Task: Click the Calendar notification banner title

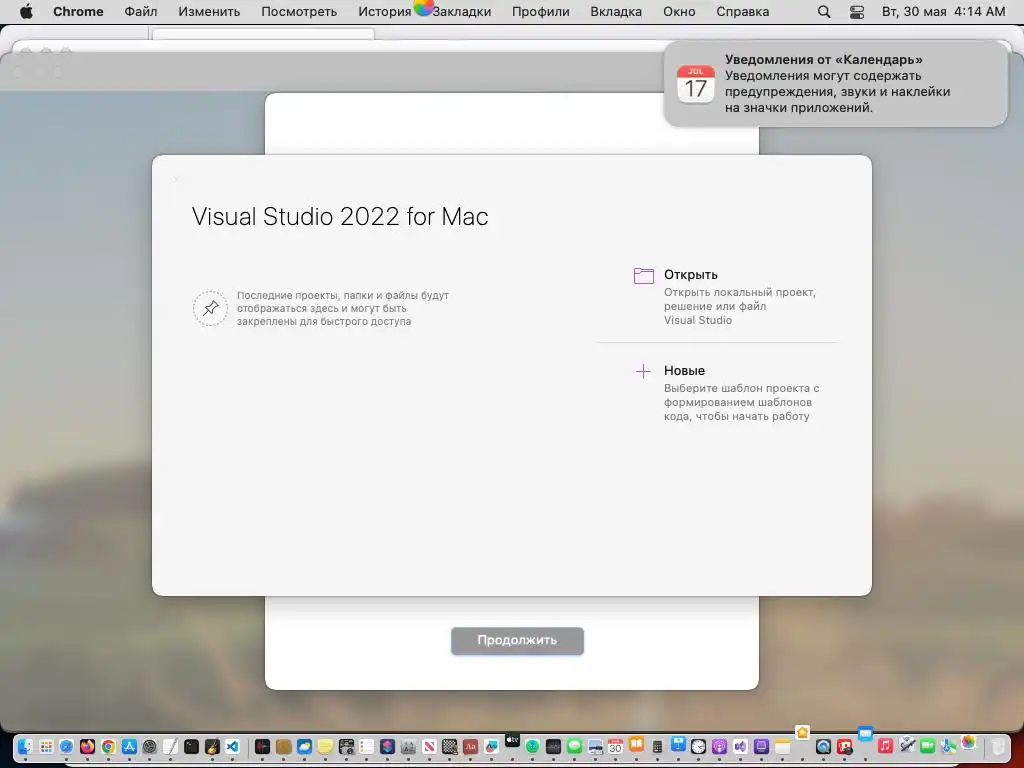Action: 824,59
